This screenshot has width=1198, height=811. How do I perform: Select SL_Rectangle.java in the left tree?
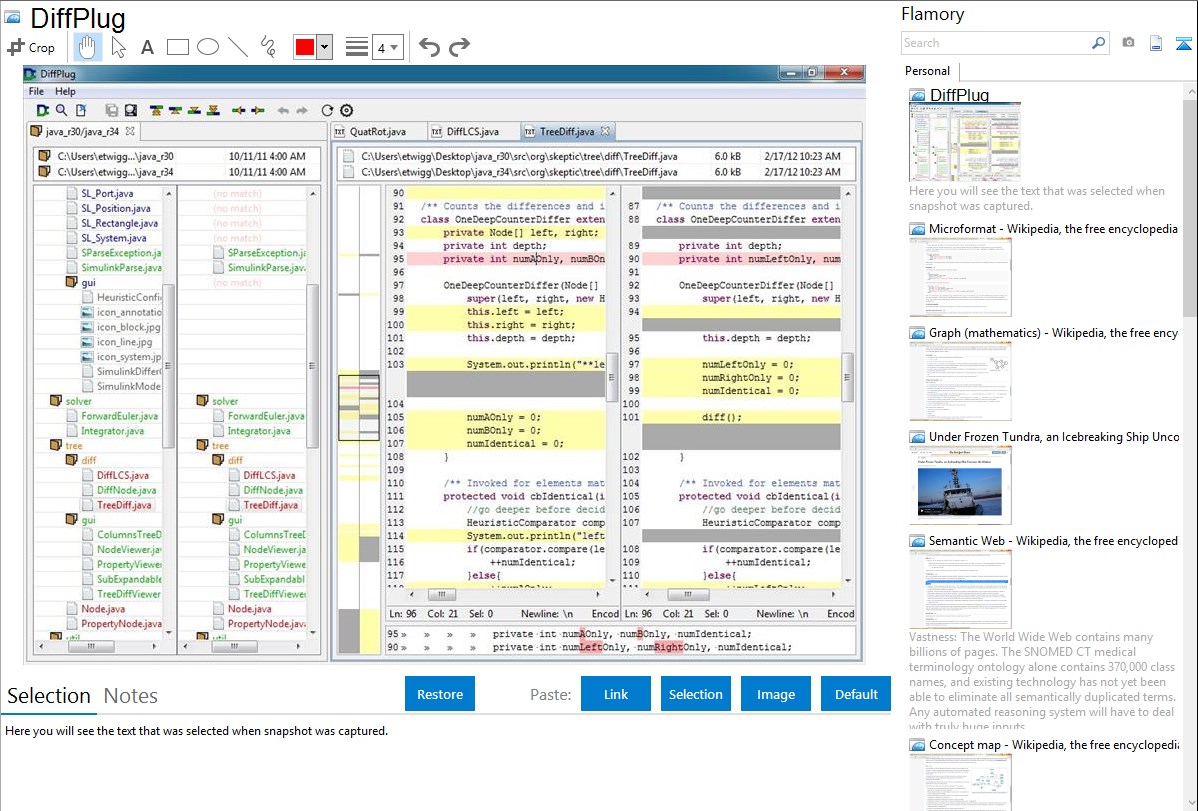[x=119, y=223]
